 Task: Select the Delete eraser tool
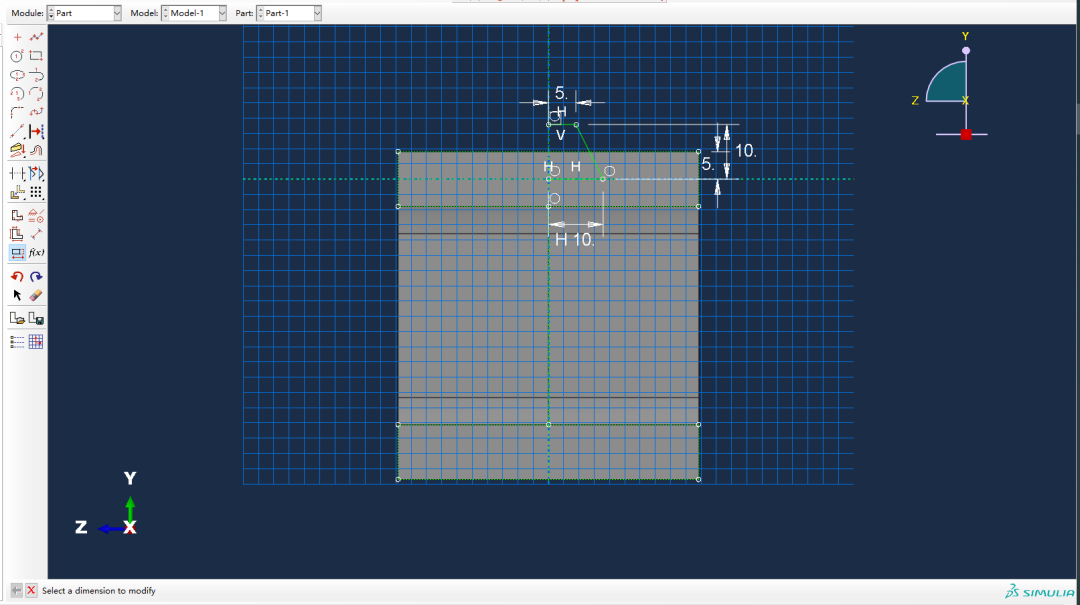[x=37, y=295]
